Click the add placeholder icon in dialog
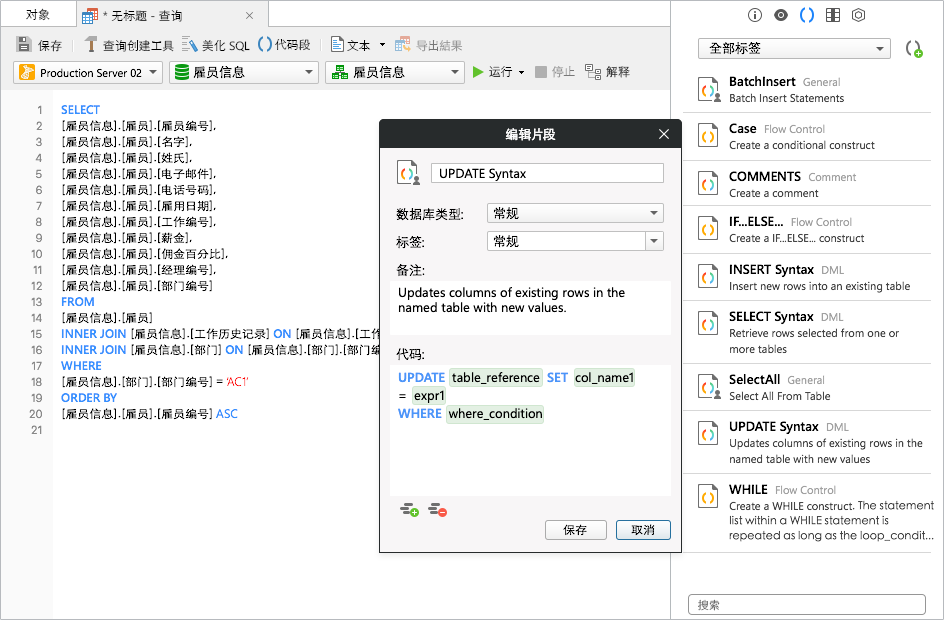 409,510
